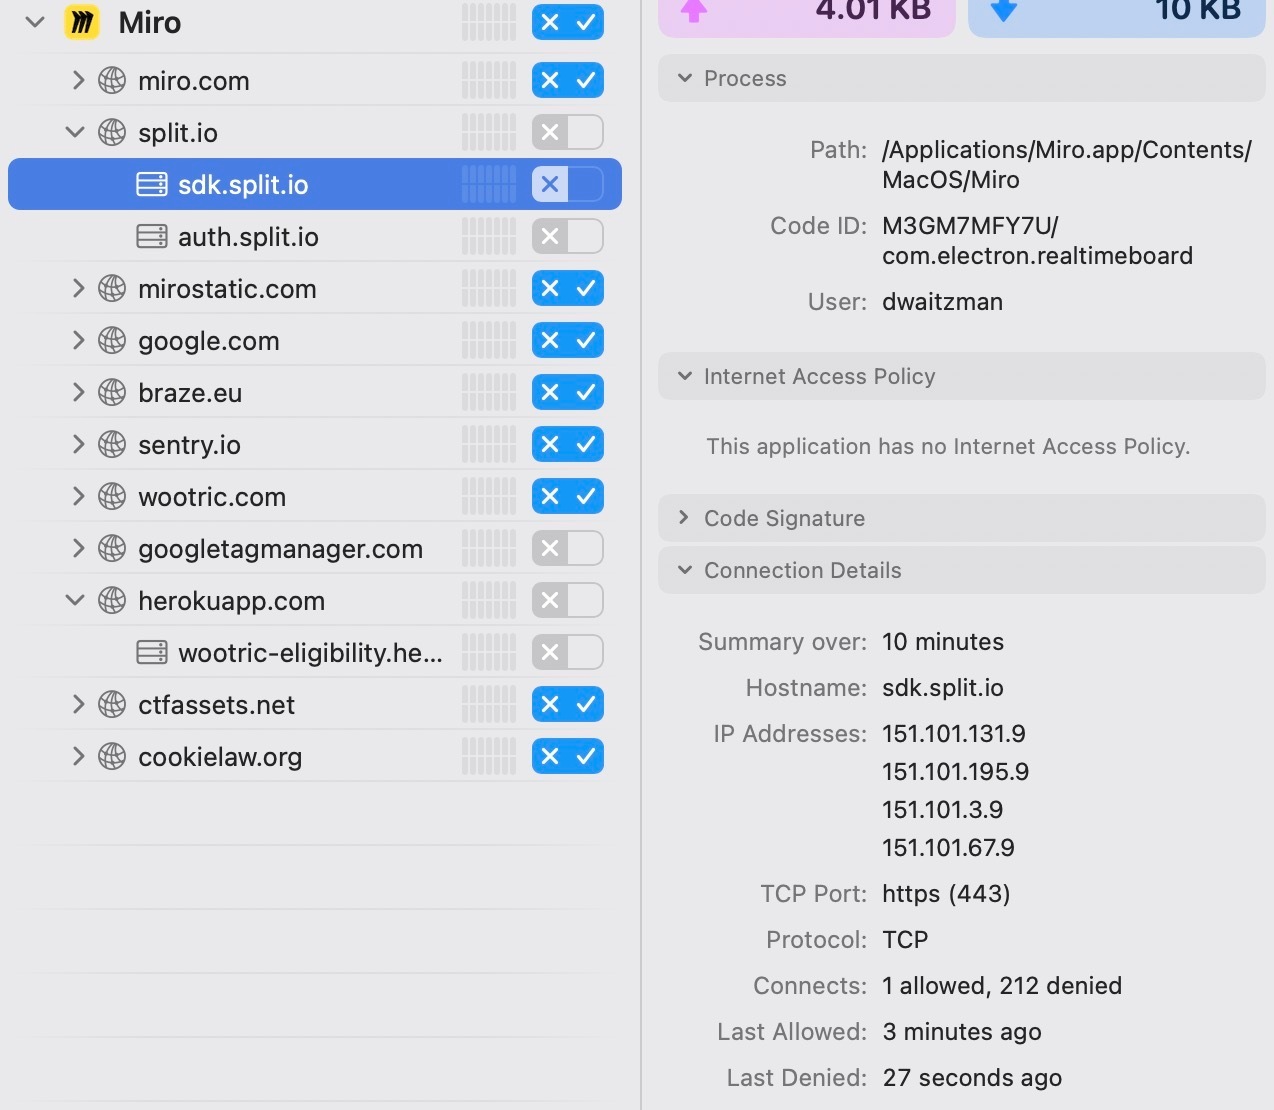Click the Code ID value com.electron.realtimeboard

pyautogui.click(x=1037, y=256)
